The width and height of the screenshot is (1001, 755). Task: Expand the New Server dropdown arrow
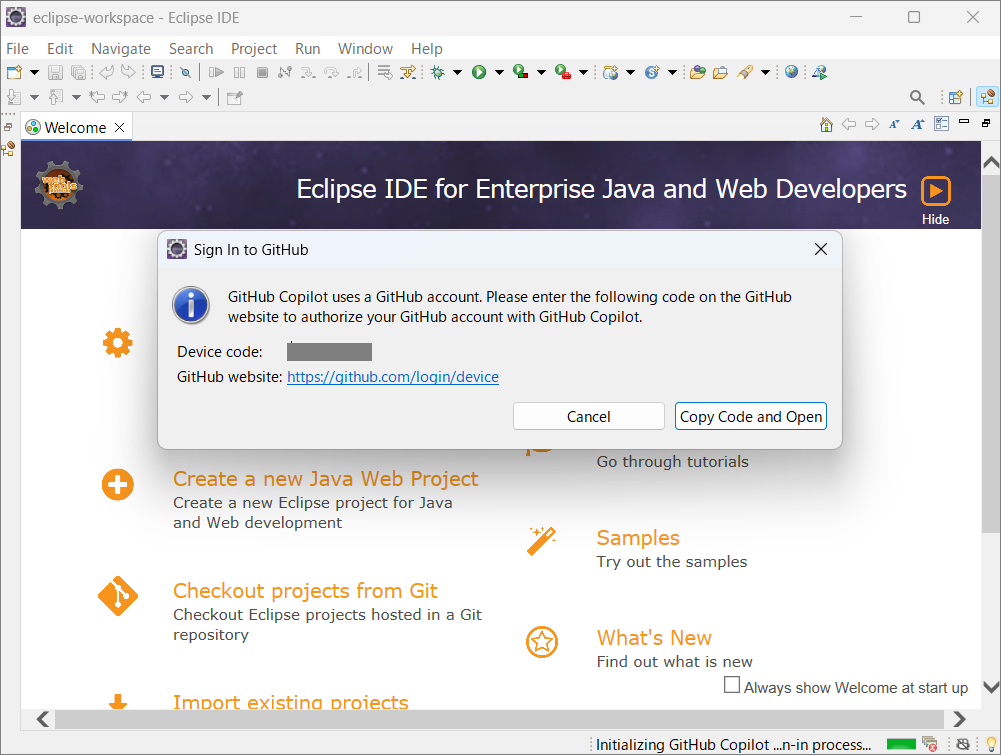coord(630,72)
